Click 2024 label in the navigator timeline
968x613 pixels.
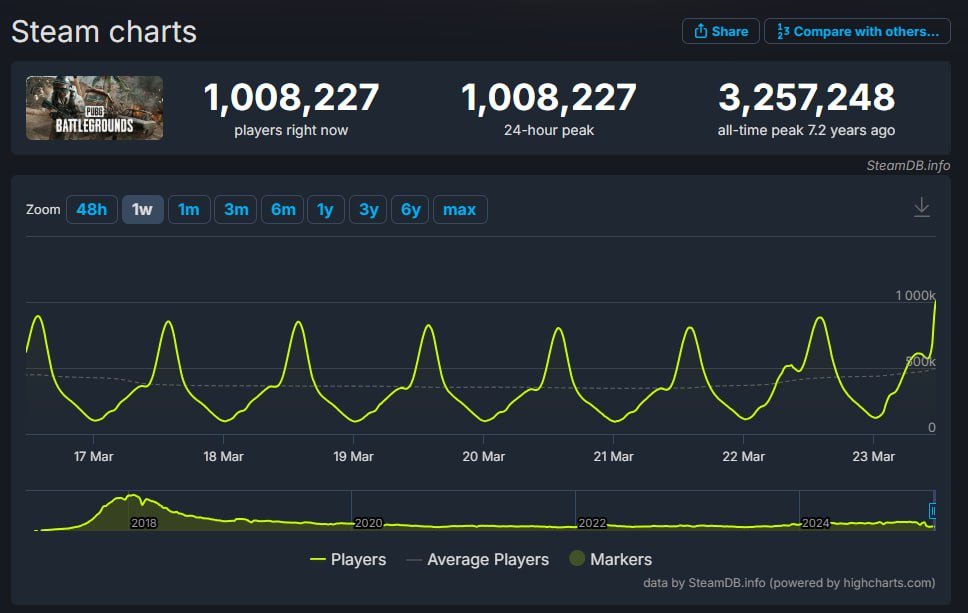click(x=816, y=523)
